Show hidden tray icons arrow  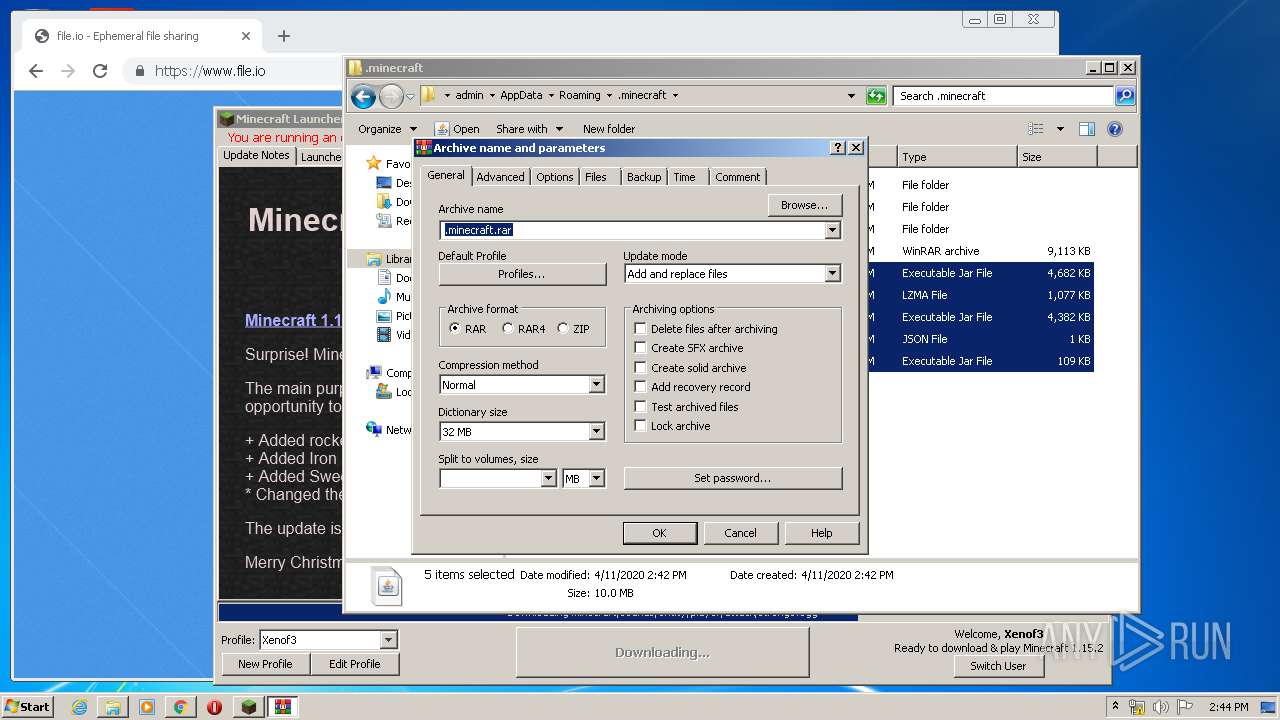(x=1115, y=706)
